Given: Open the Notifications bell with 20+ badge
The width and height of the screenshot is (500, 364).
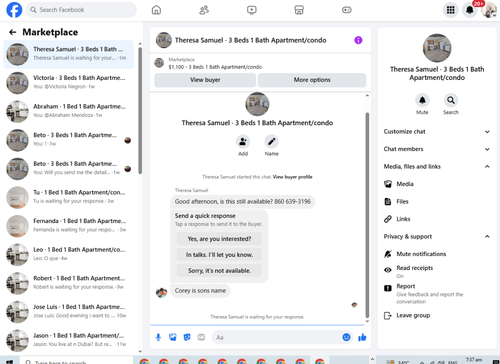Looking at the screenshot, I should click(x=470, y=10).
